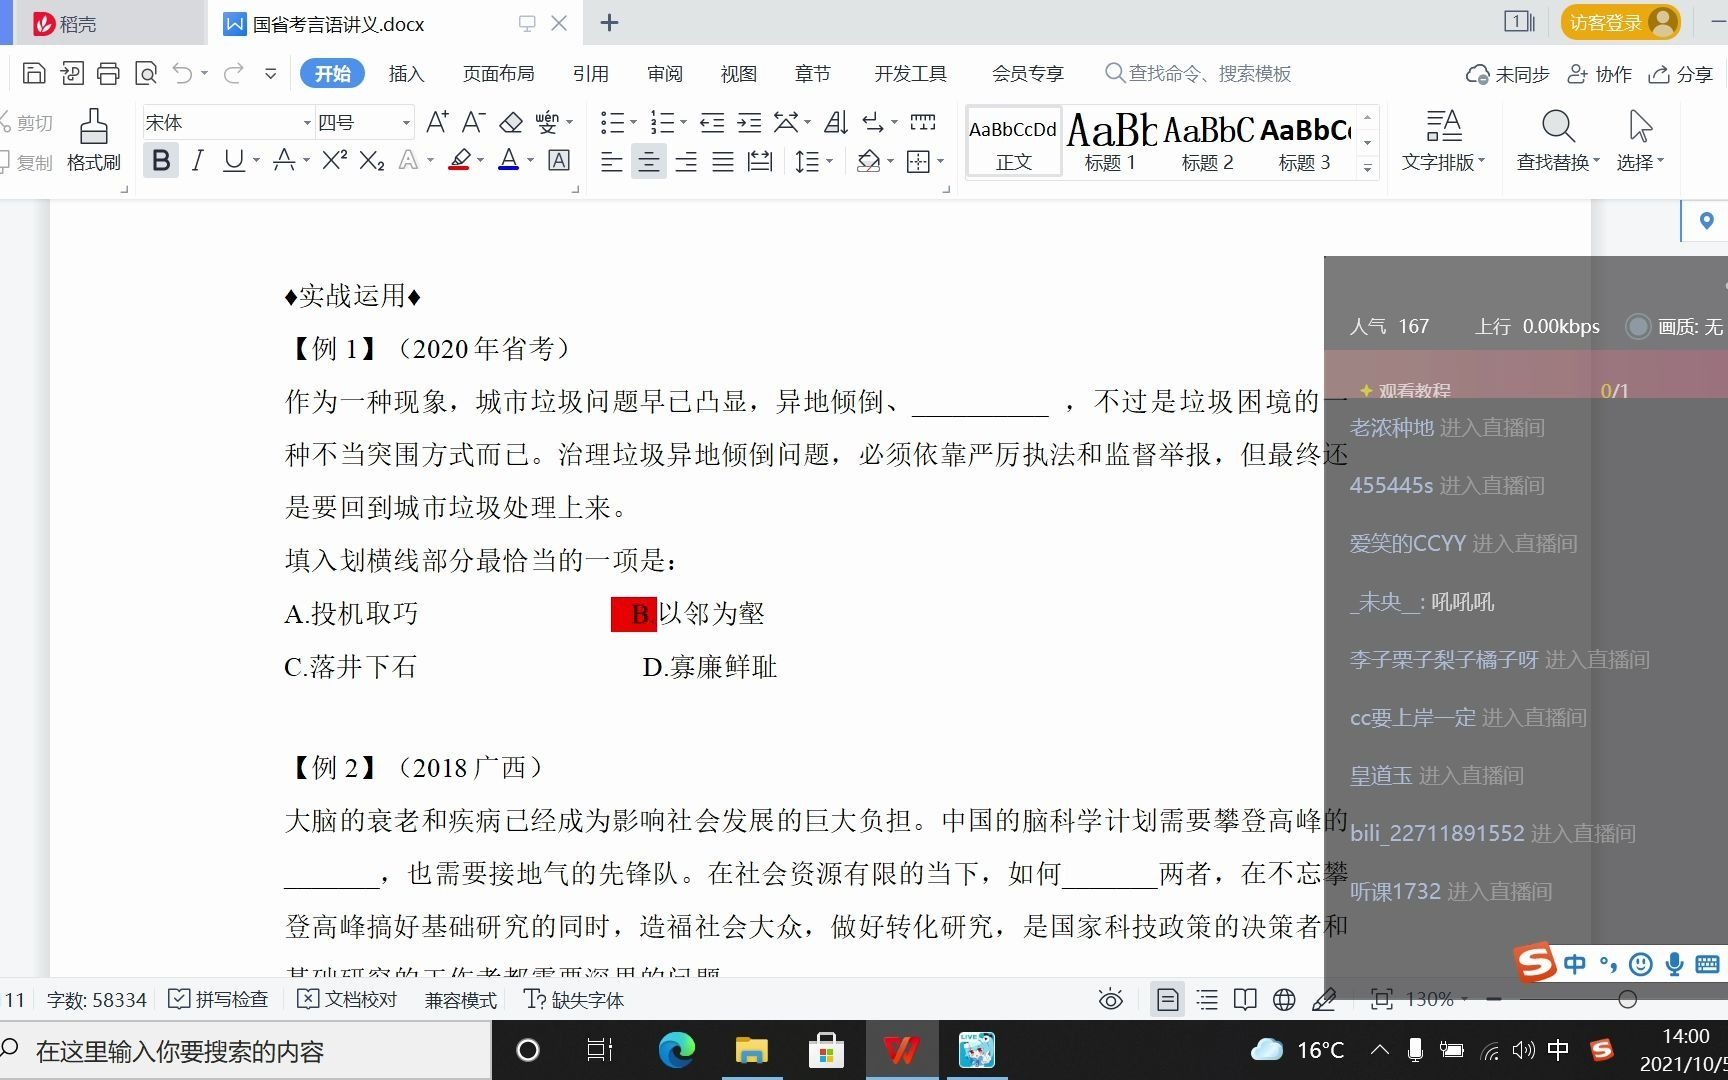Click 分享 share button
1728x1080 pixels.
click(x=1681, y=74)
